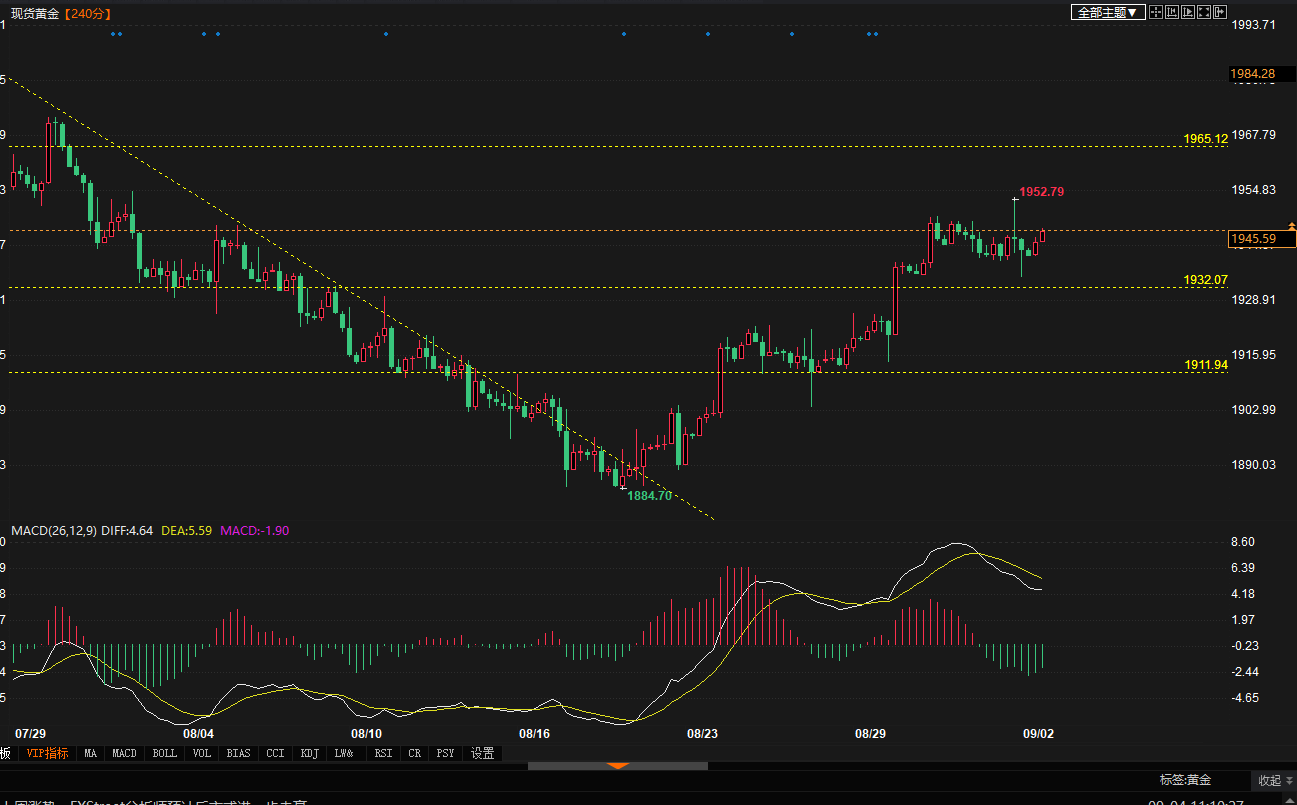Select the KDJ indicator tab

309,753
